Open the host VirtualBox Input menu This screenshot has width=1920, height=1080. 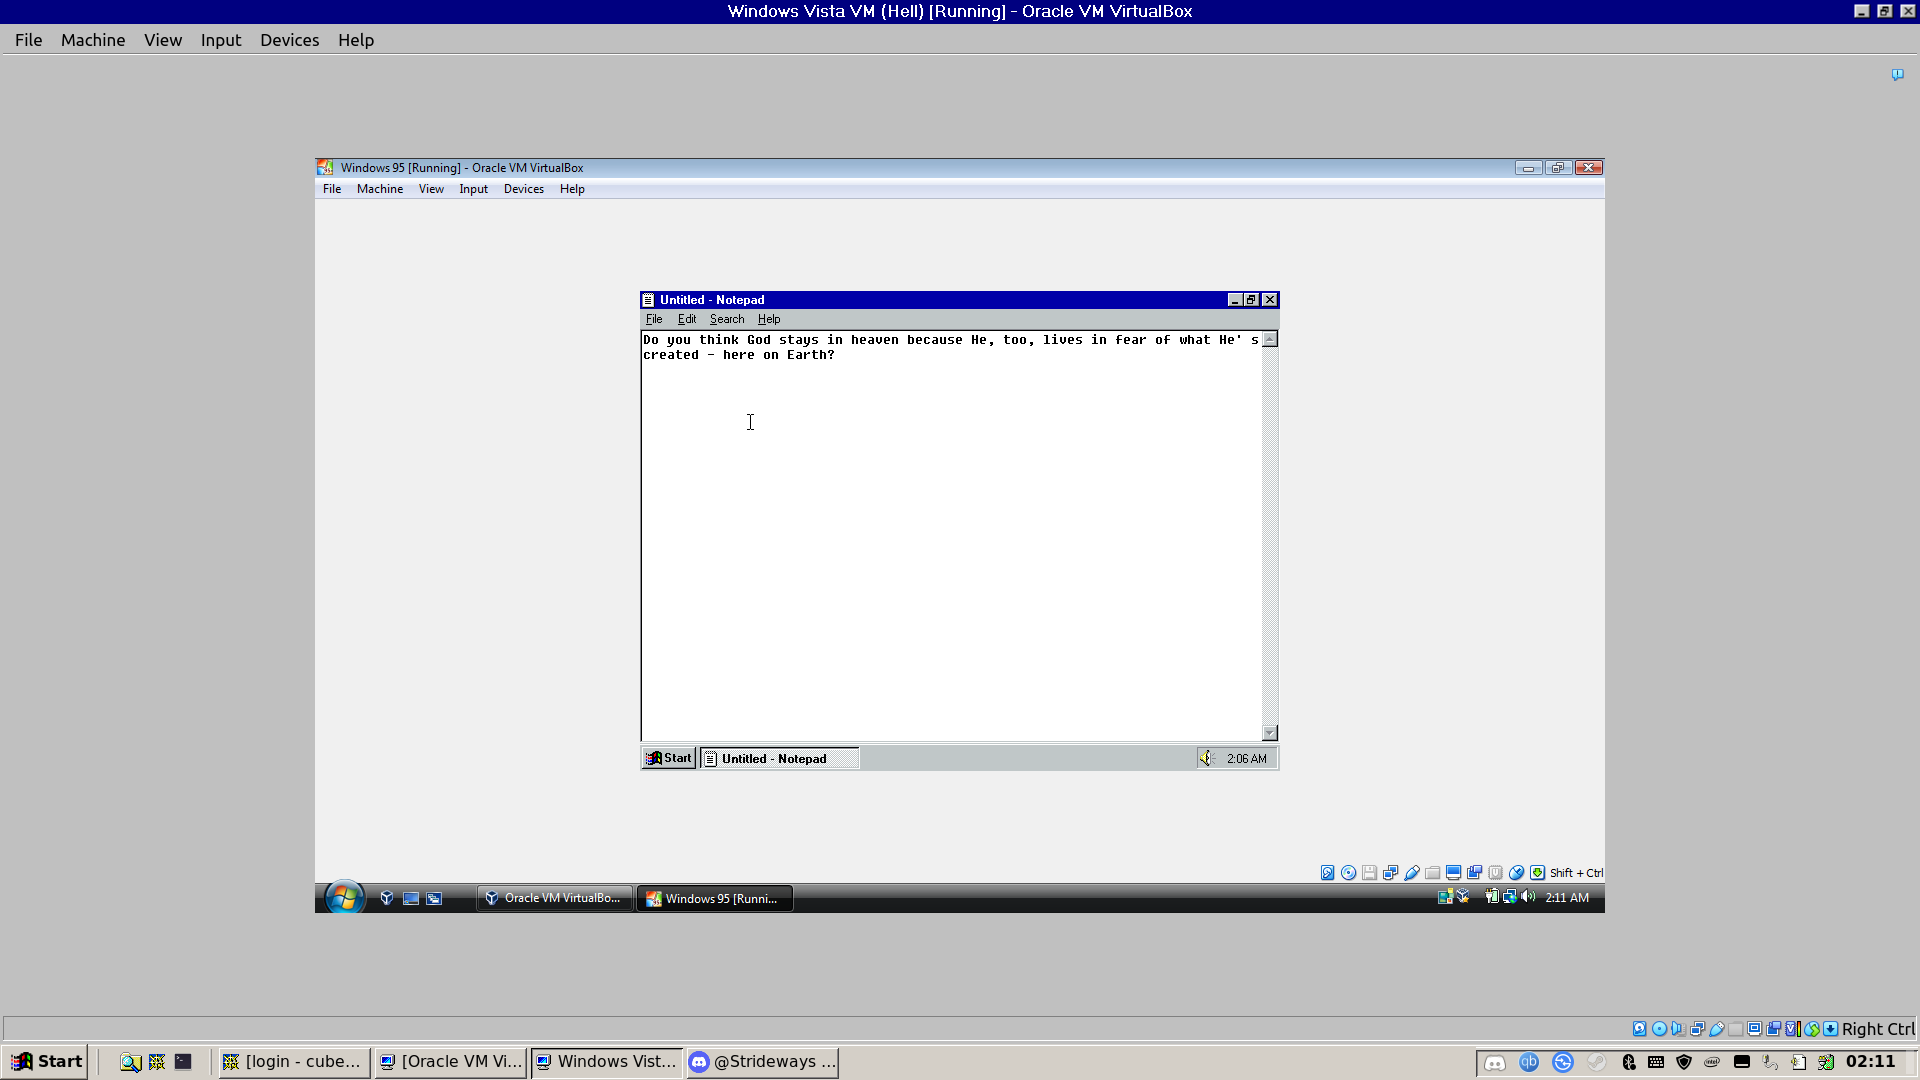pos(221,40)
